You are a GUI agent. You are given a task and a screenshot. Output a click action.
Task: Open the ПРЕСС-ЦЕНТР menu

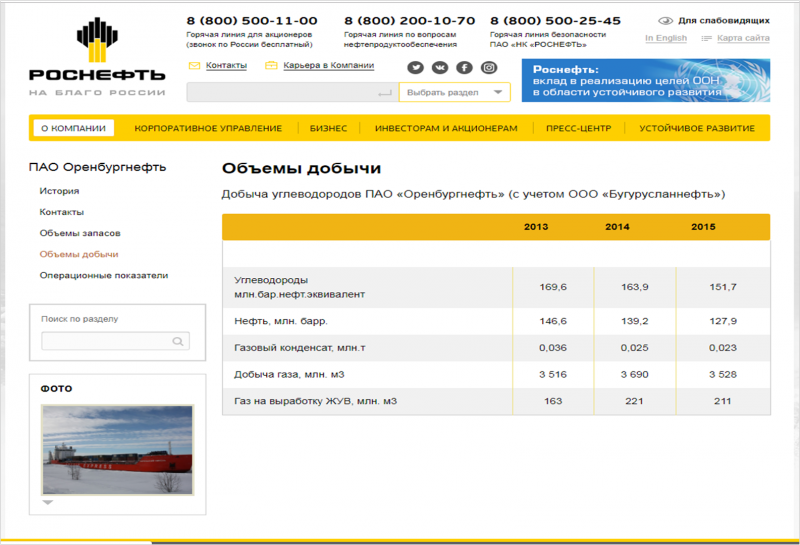(579, 128)
